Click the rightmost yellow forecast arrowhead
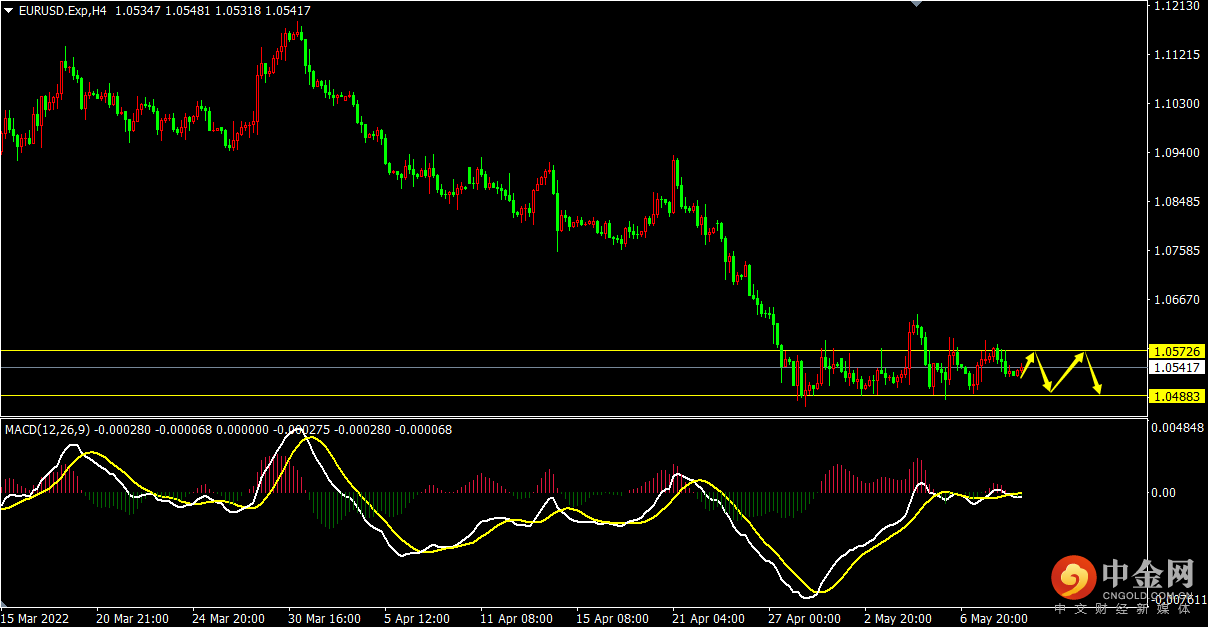Viewport: 1208px width, 627px height. click(1098, 388)
